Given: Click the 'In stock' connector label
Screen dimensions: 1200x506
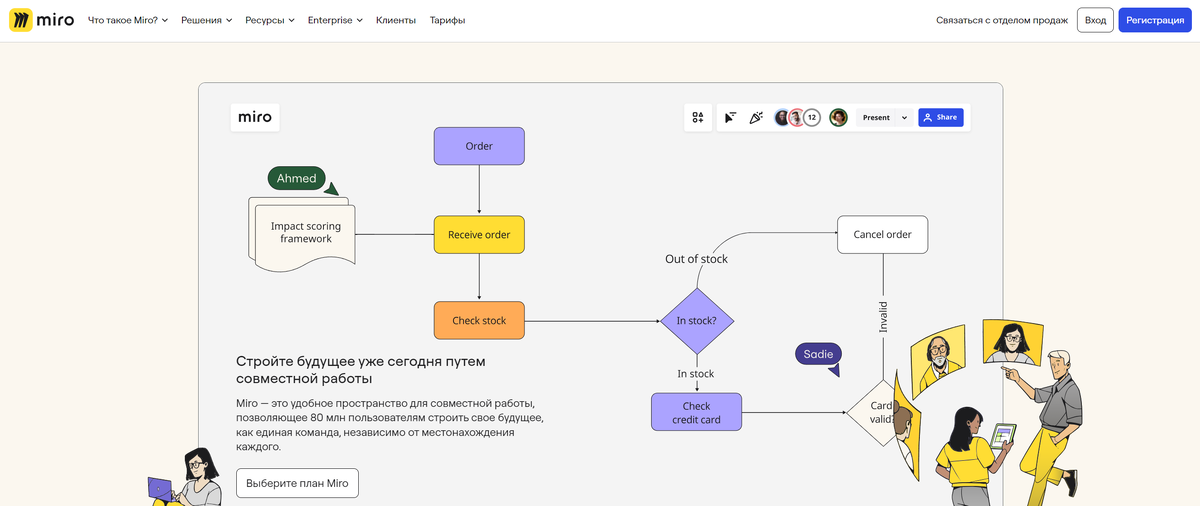Looking at the screenshot, I should point(696,374).
